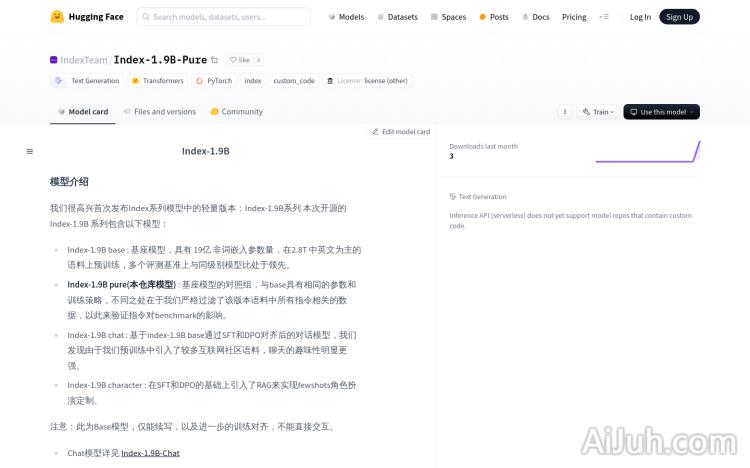Open the extra navigation menu icon
Image resolution: width=750 pixels, height=468 pixels.
[x=603, y=17]
